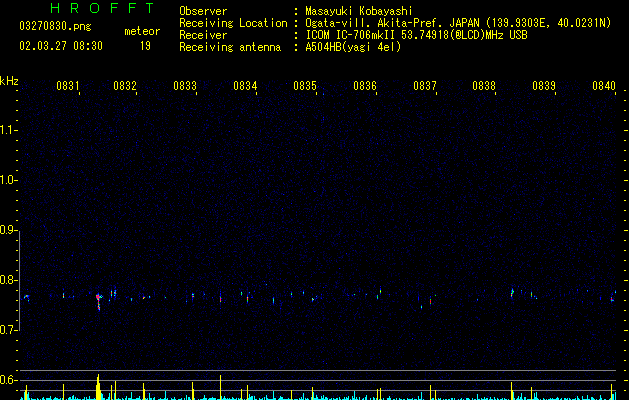Click the 0839 time marker
This screenshot has height=400, width=629.
click(x=544, y=86)
